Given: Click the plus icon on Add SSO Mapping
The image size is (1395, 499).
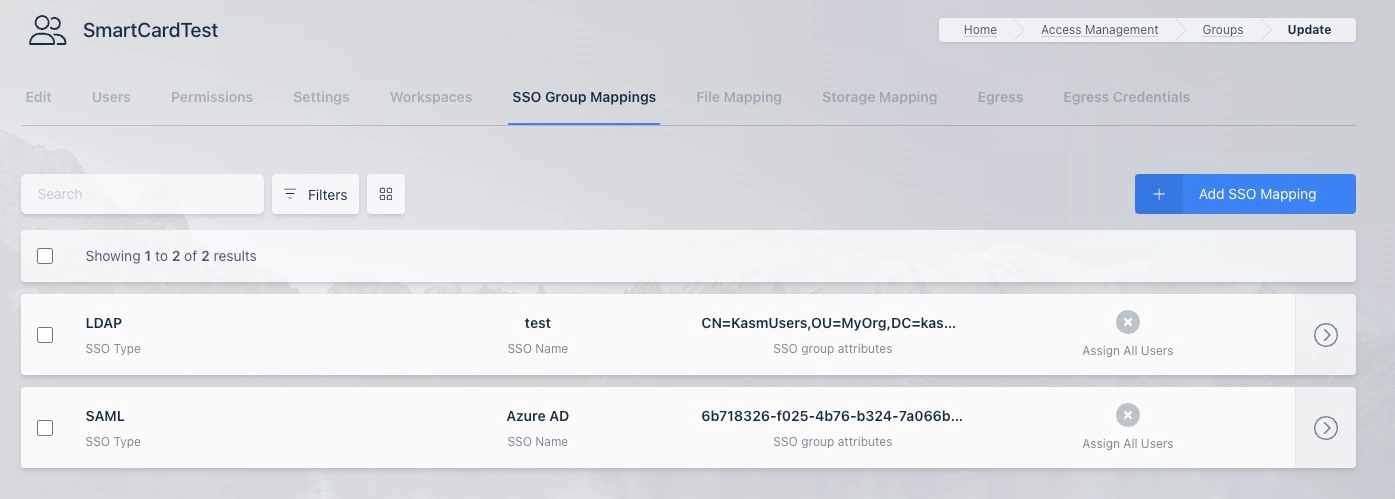Looking at the screenshot, I should pos(1159,194).
